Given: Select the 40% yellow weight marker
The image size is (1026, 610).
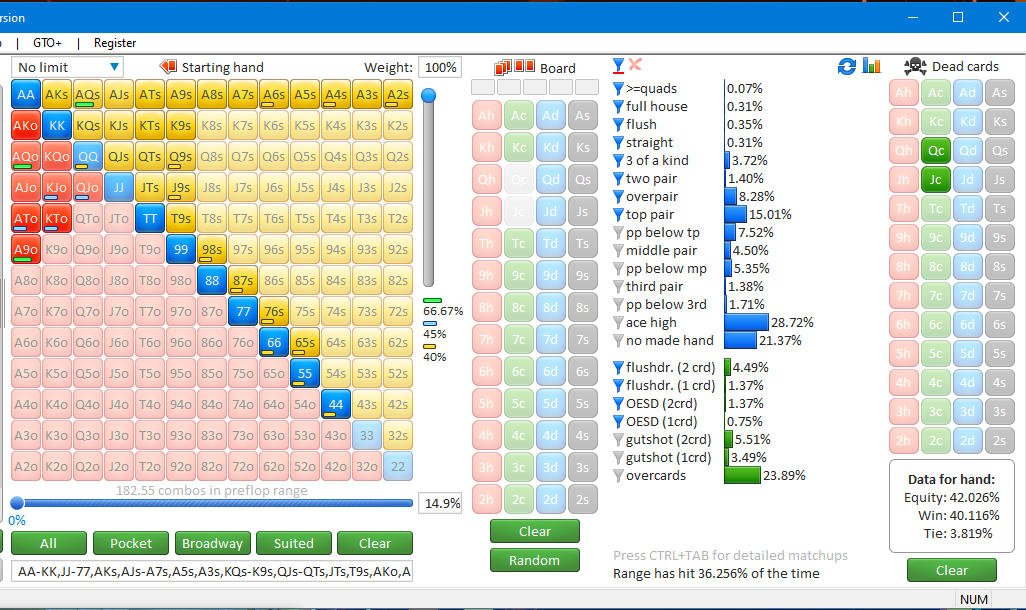Looking at the screenshot, I should [429, 346].
